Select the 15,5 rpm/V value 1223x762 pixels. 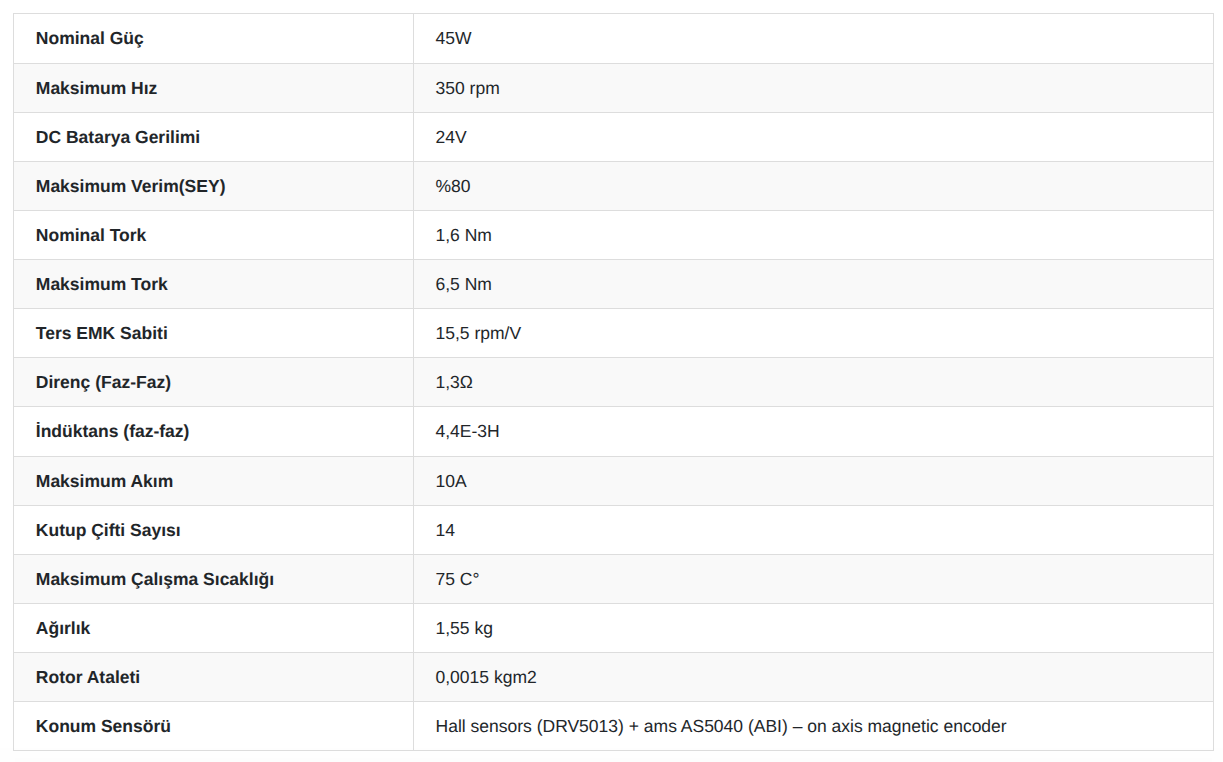478,333
